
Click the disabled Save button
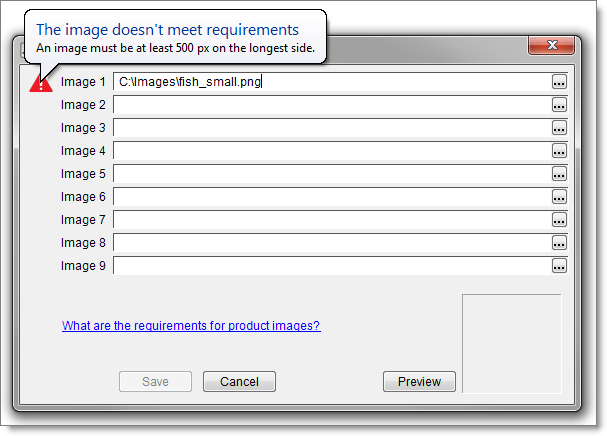[x=155, y=381]
